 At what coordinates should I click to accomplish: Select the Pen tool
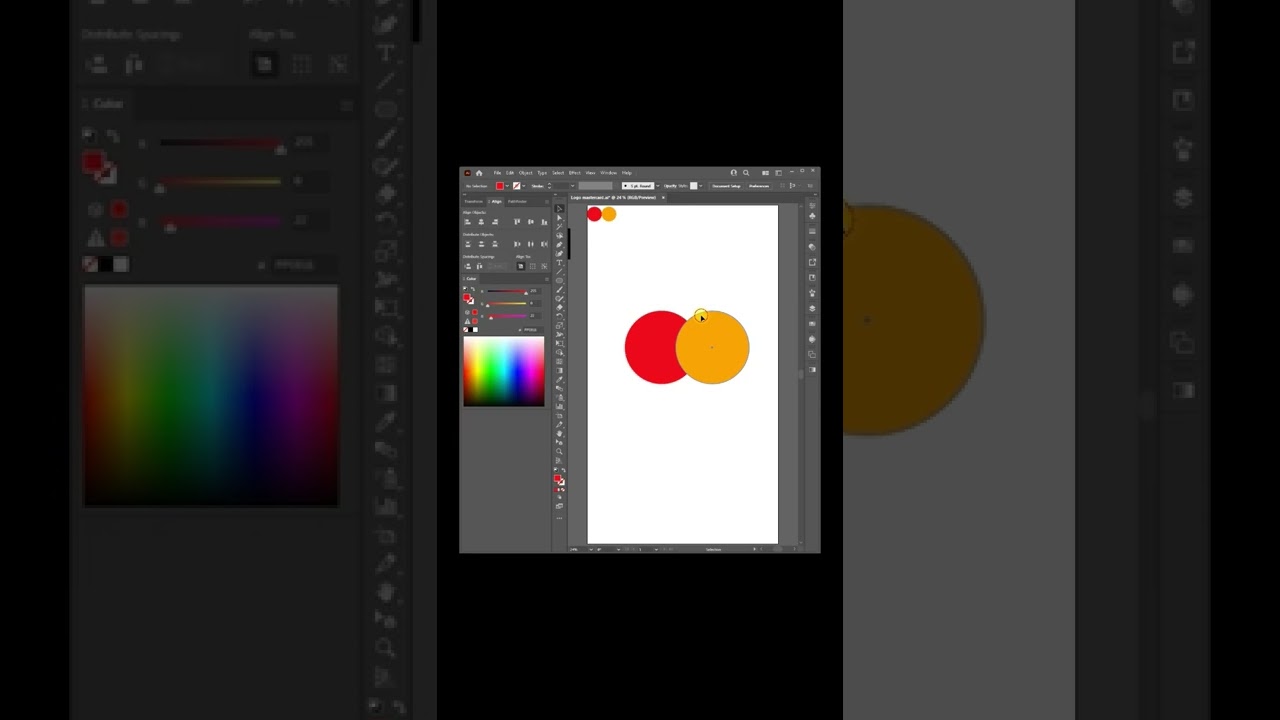(x=559, y=245)
